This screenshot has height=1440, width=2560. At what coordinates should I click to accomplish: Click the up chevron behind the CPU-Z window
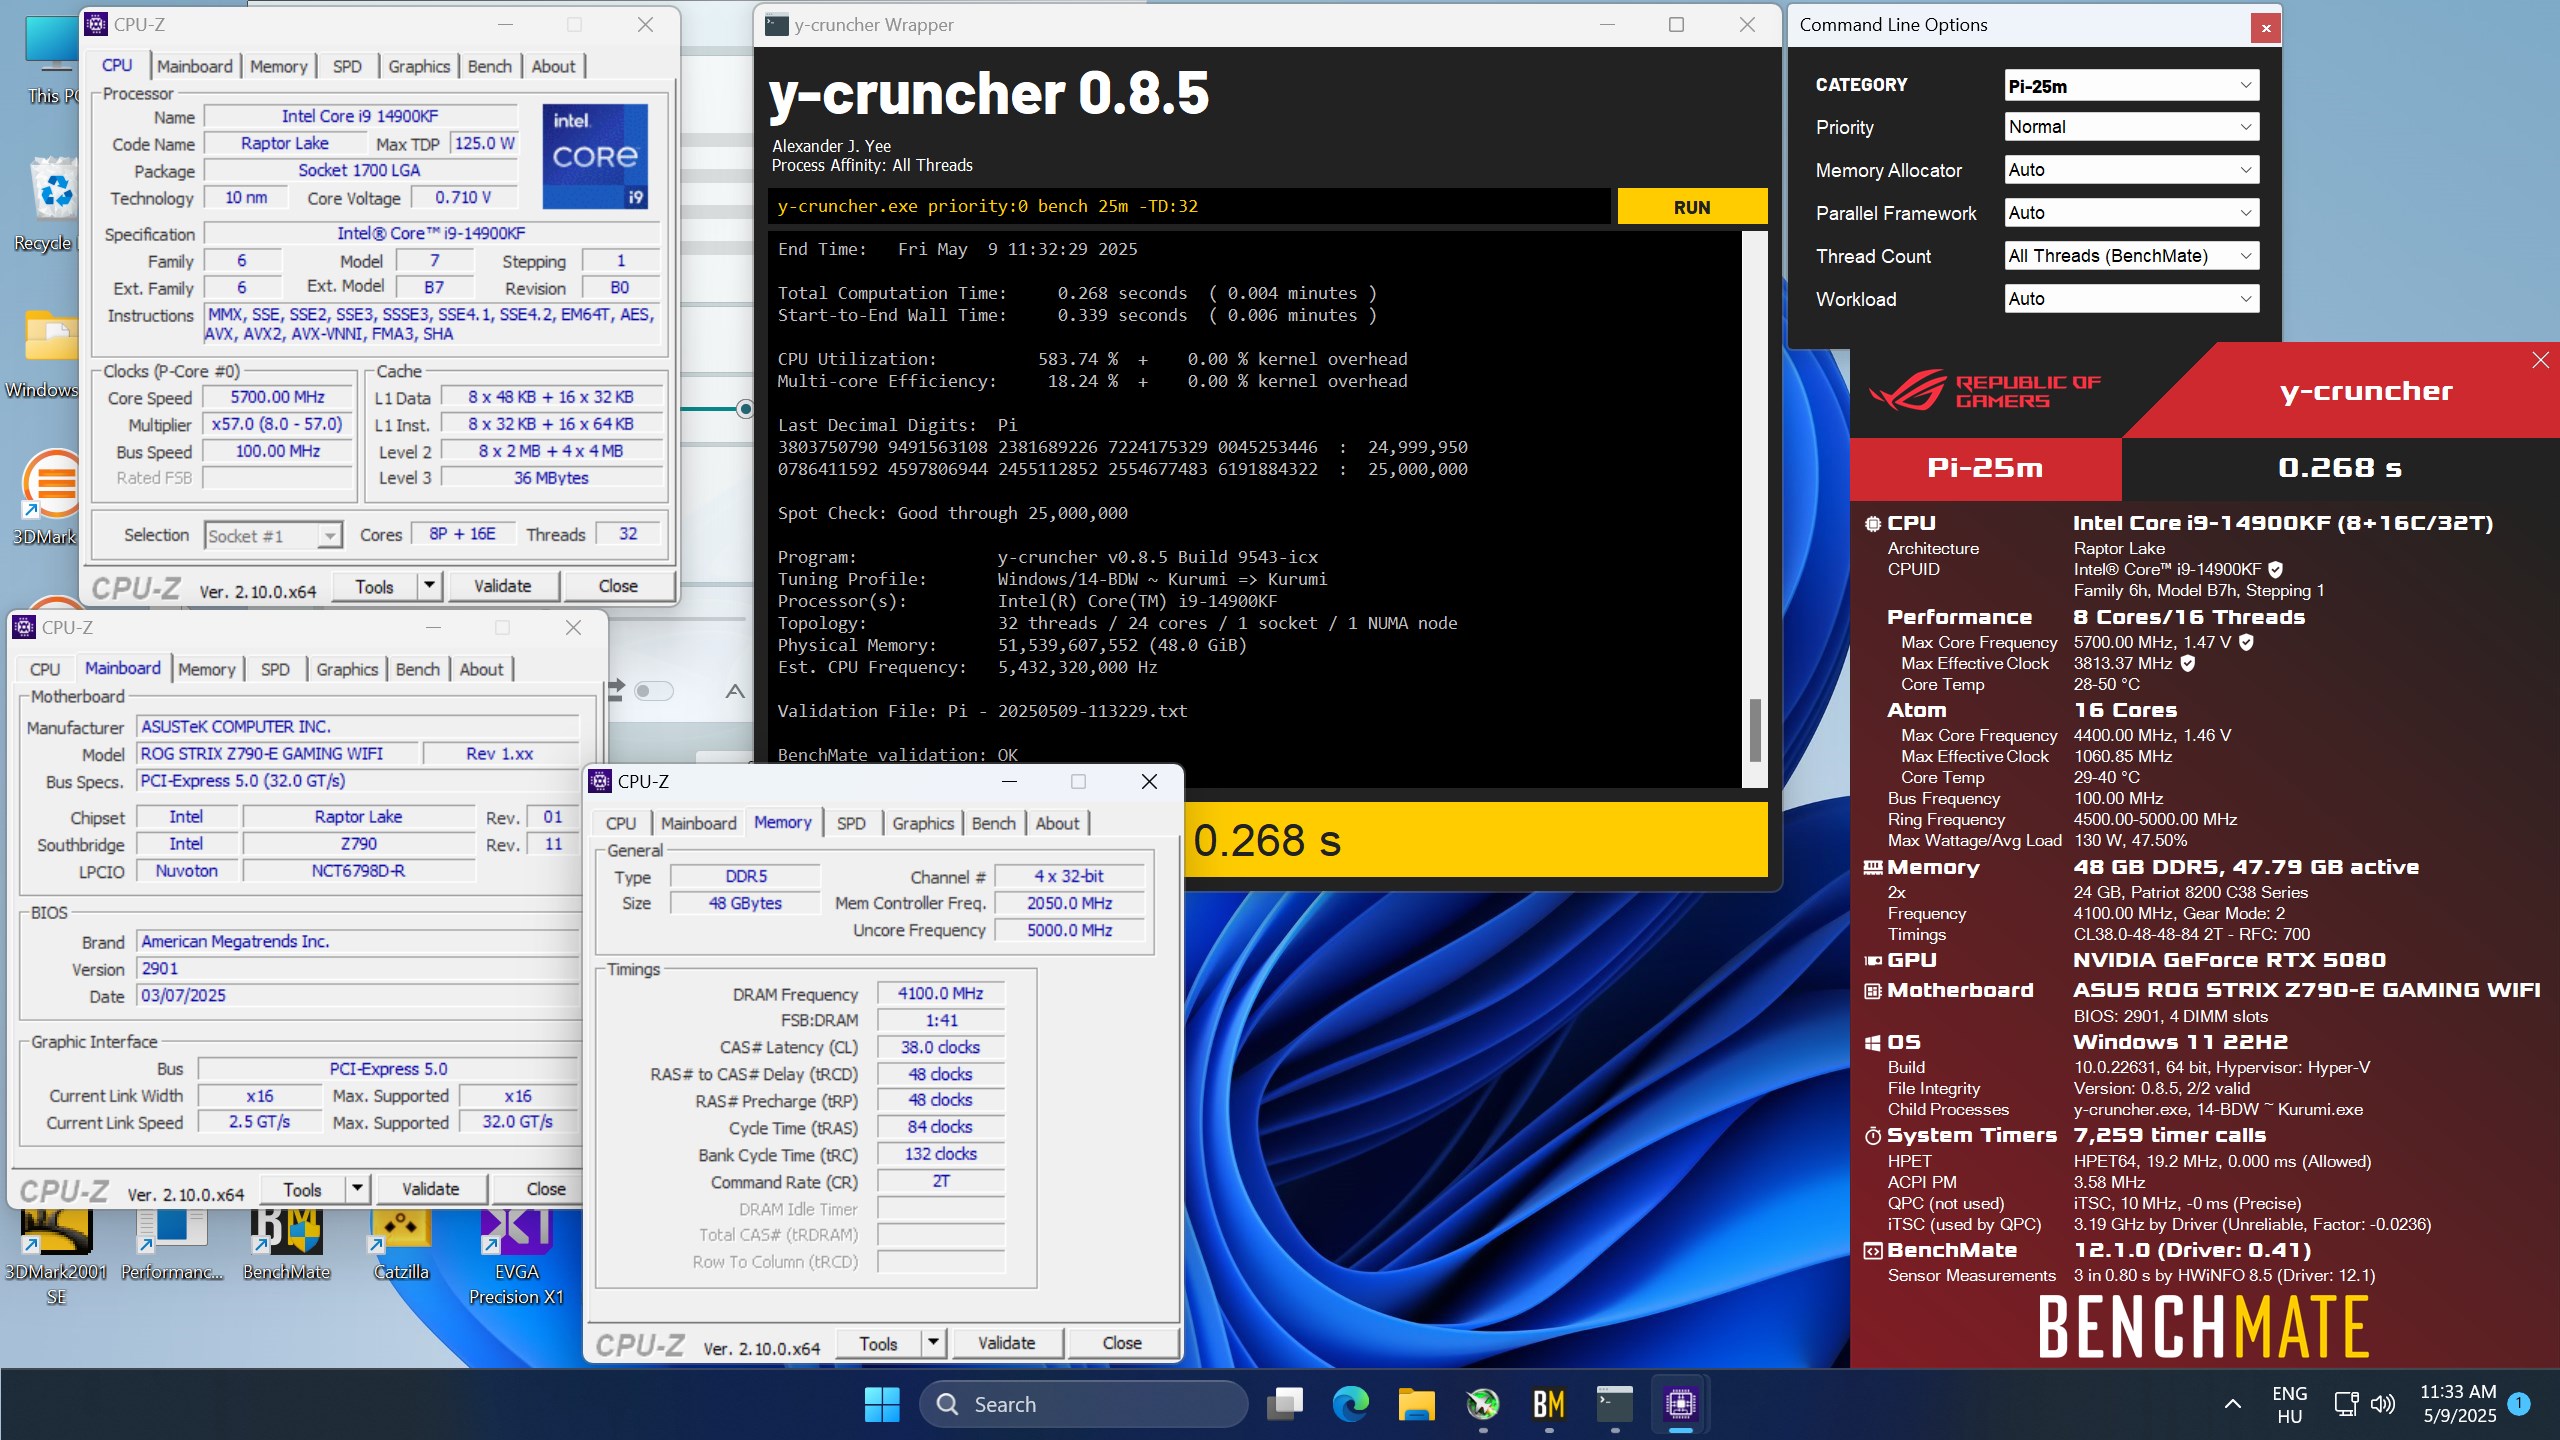735,691
